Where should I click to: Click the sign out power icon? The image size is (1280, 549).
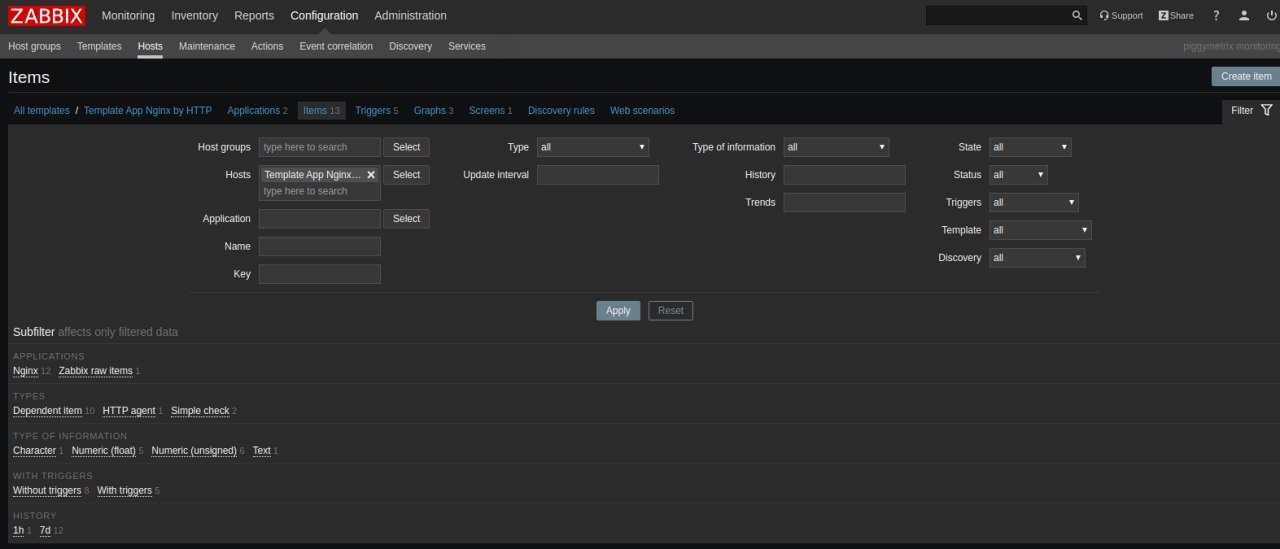coord(1271,15)
